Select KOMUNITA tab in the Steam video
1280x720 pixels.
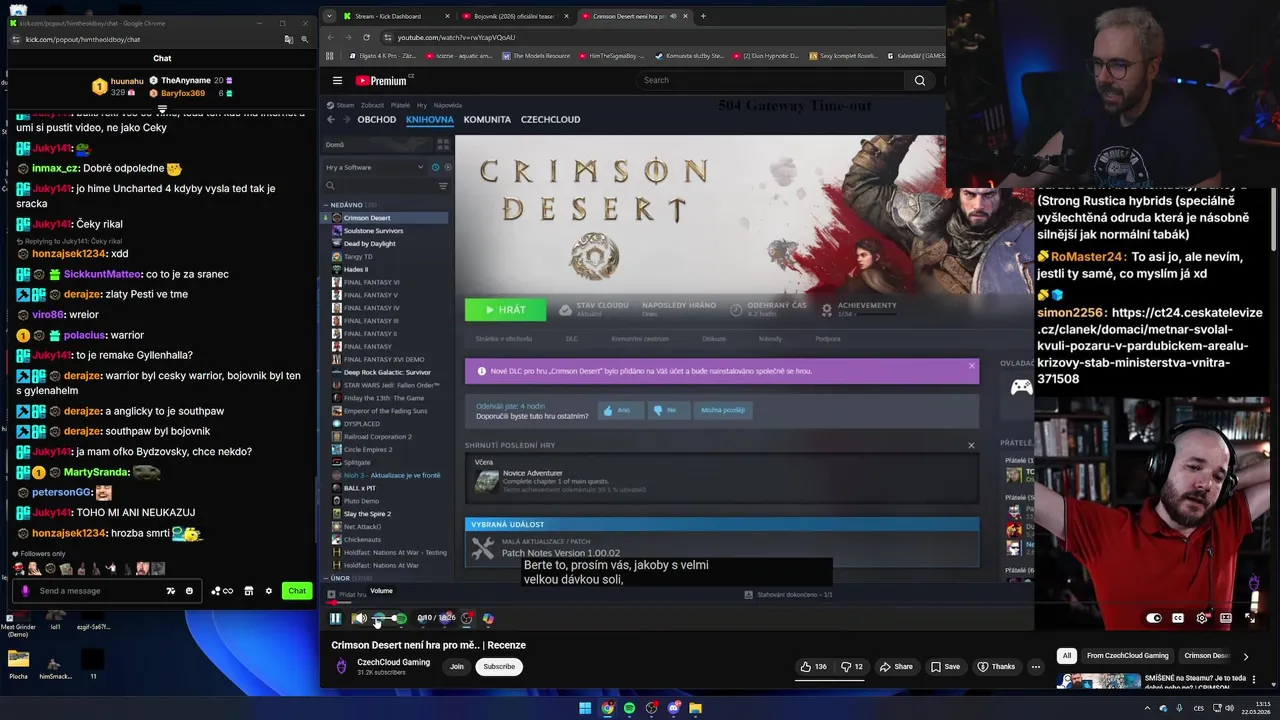tap(487, 119)
